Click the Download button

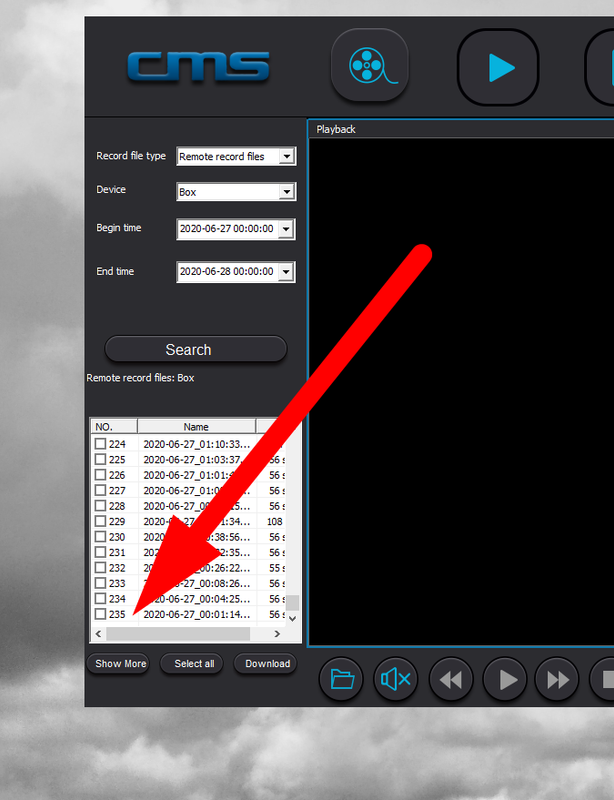265,664
